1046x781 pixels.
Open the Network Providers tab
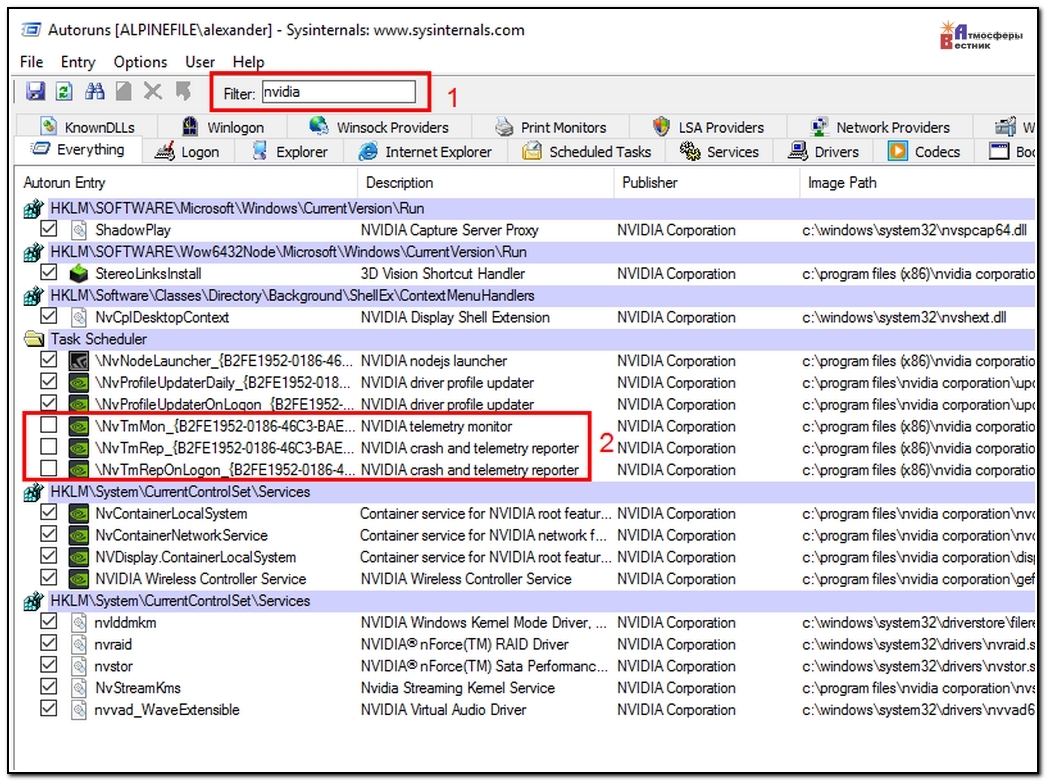[x=881, y=127]
